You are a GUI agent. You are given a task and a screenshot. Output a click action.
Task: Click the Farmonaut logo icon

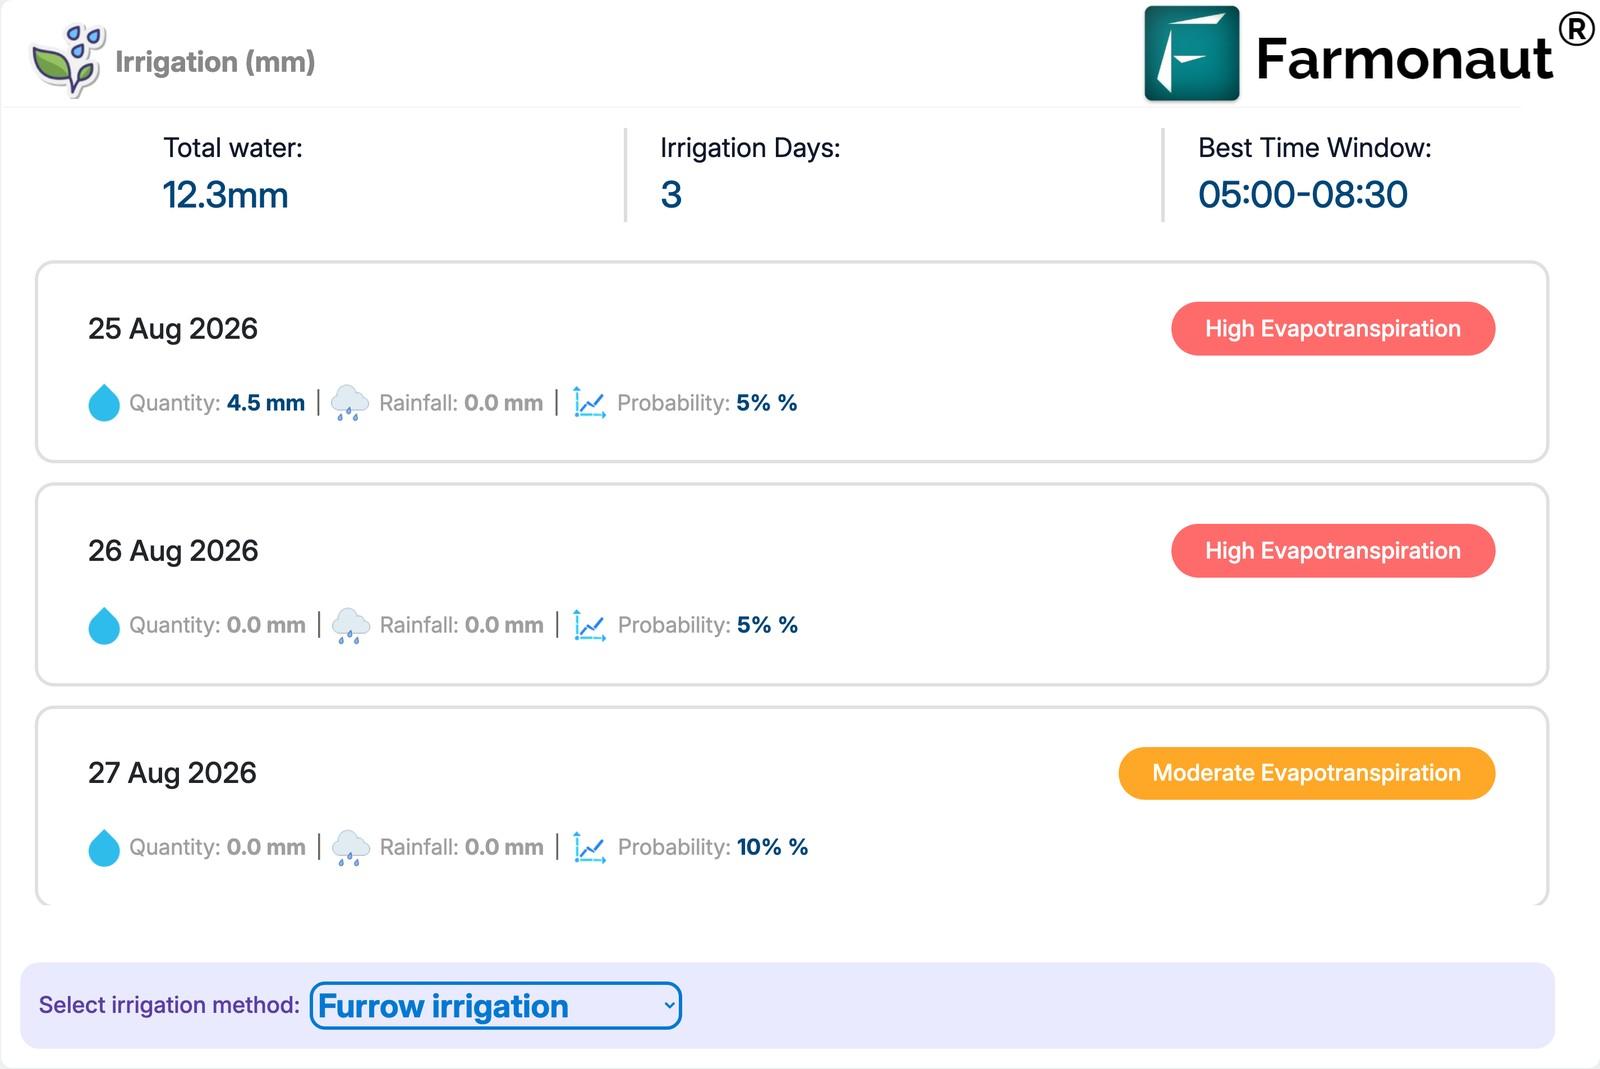[x=1192, y=54]
